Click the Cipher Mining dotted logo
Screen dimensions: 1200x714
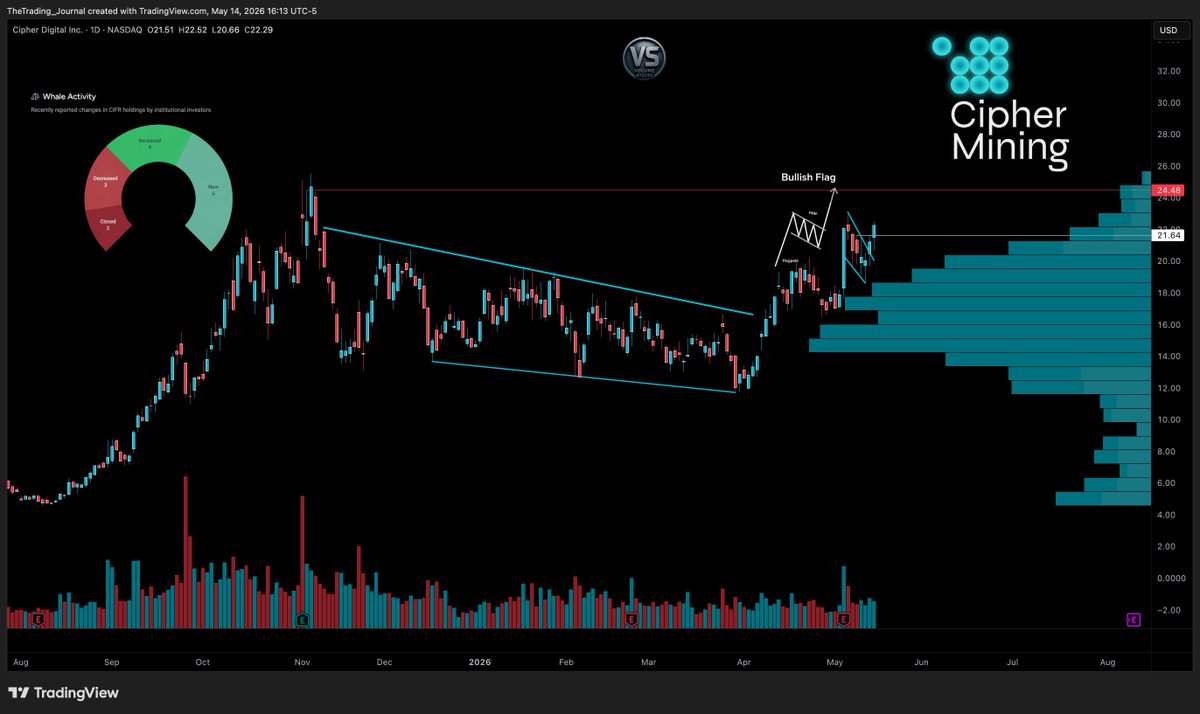coord(971,67)
